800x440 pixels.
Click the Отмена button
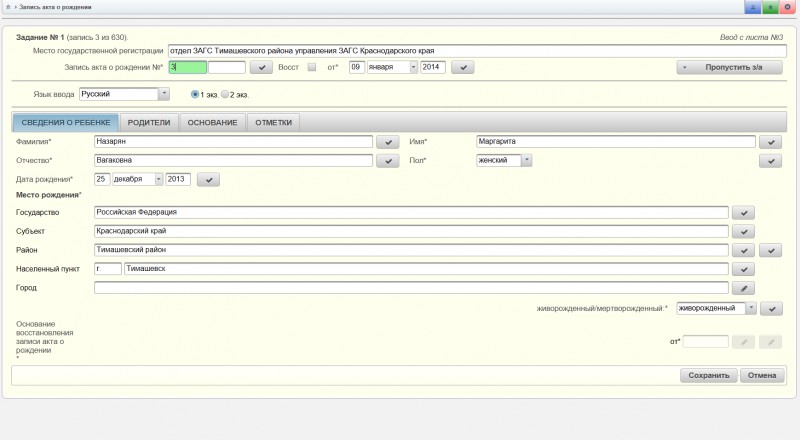pos(762,375)
